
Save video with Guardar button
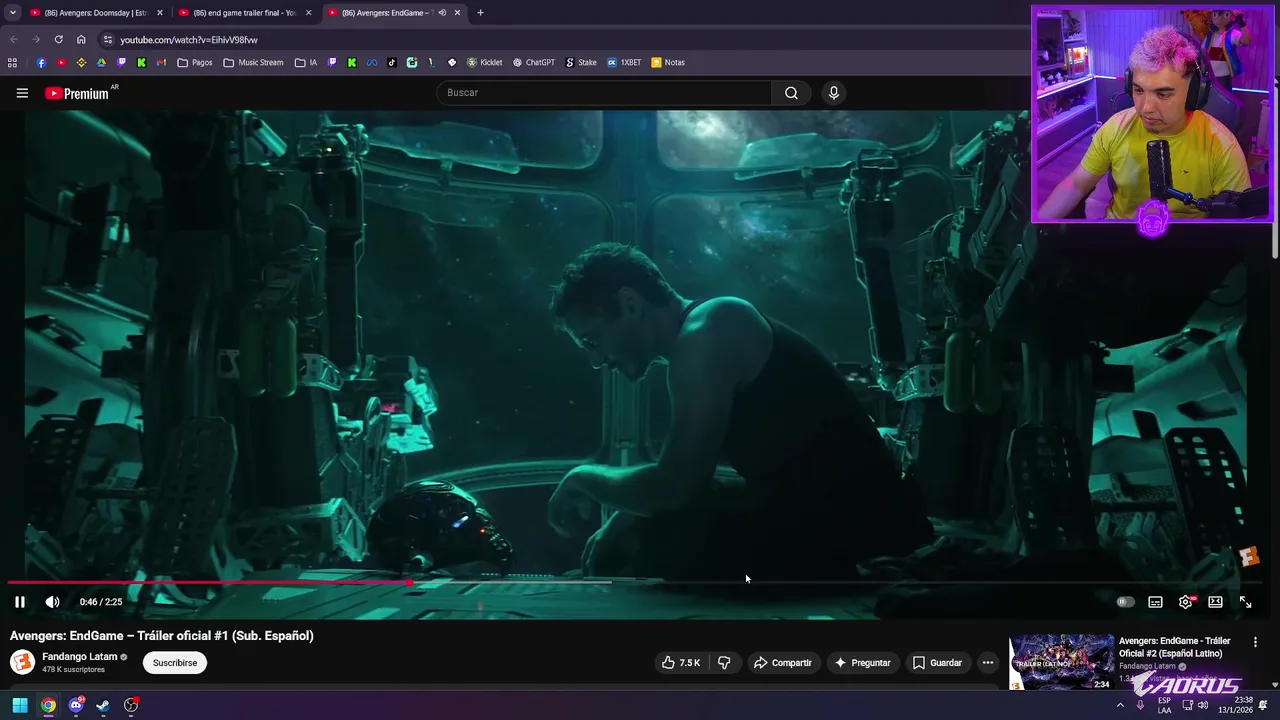coord(937,663)
